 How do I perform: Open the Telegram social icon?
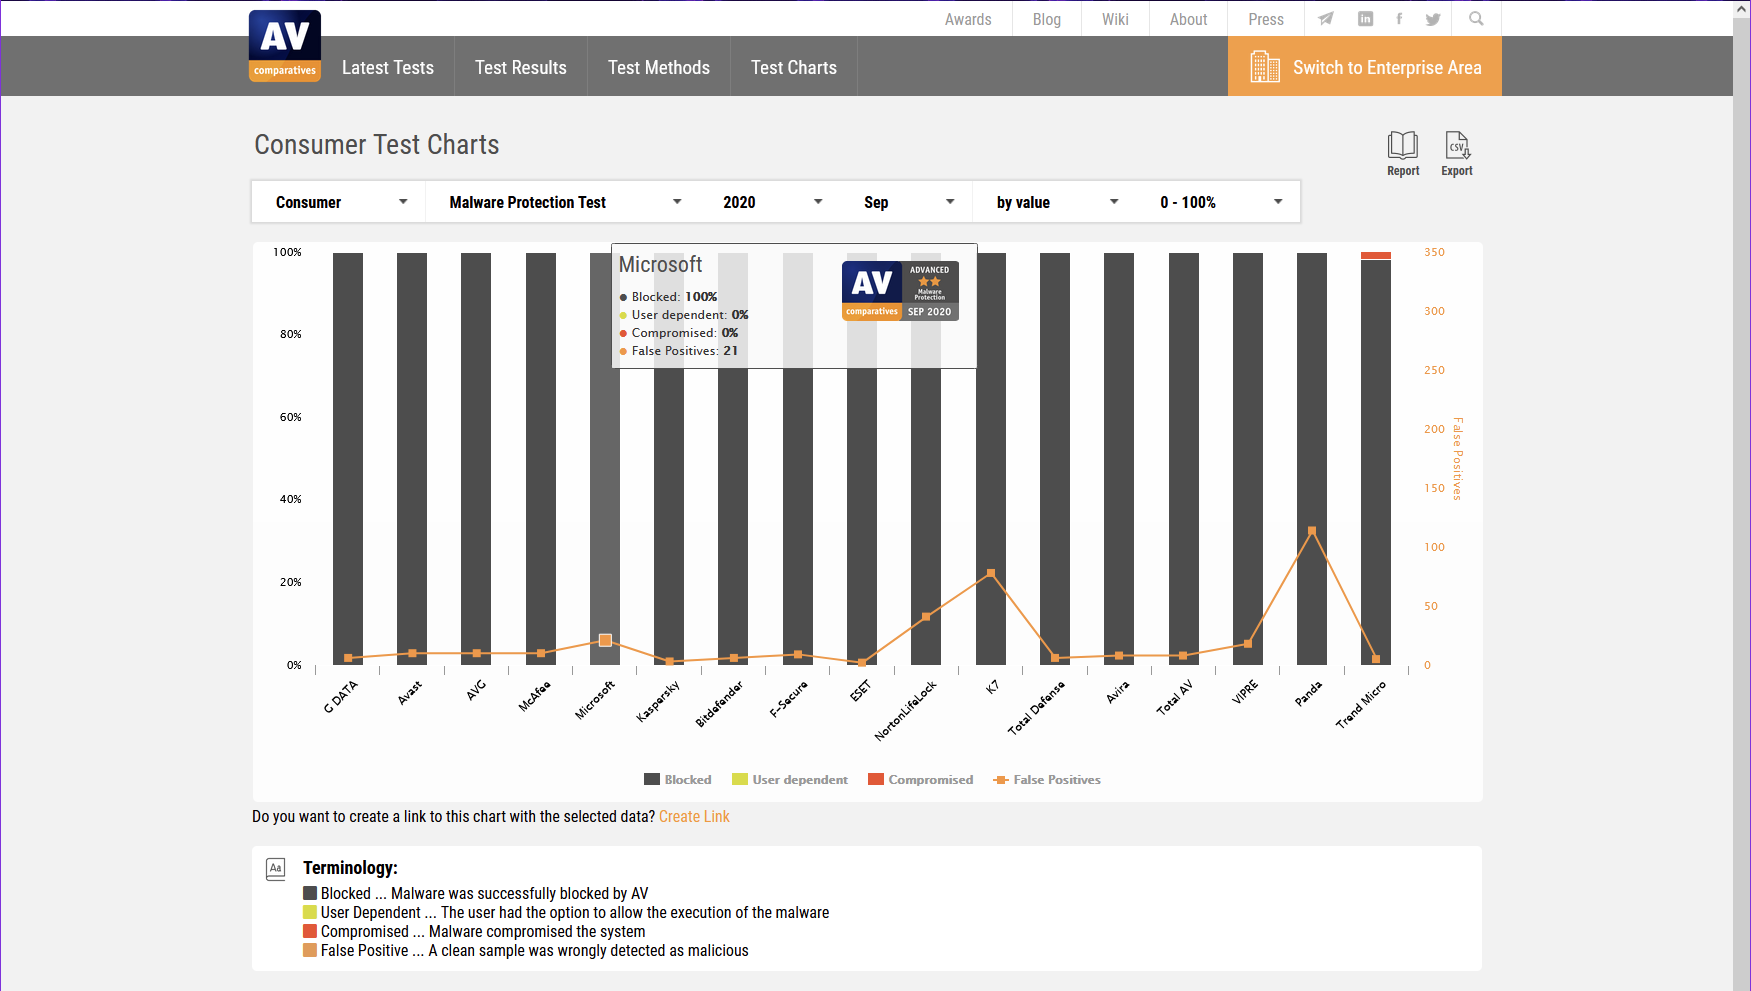1326,19
